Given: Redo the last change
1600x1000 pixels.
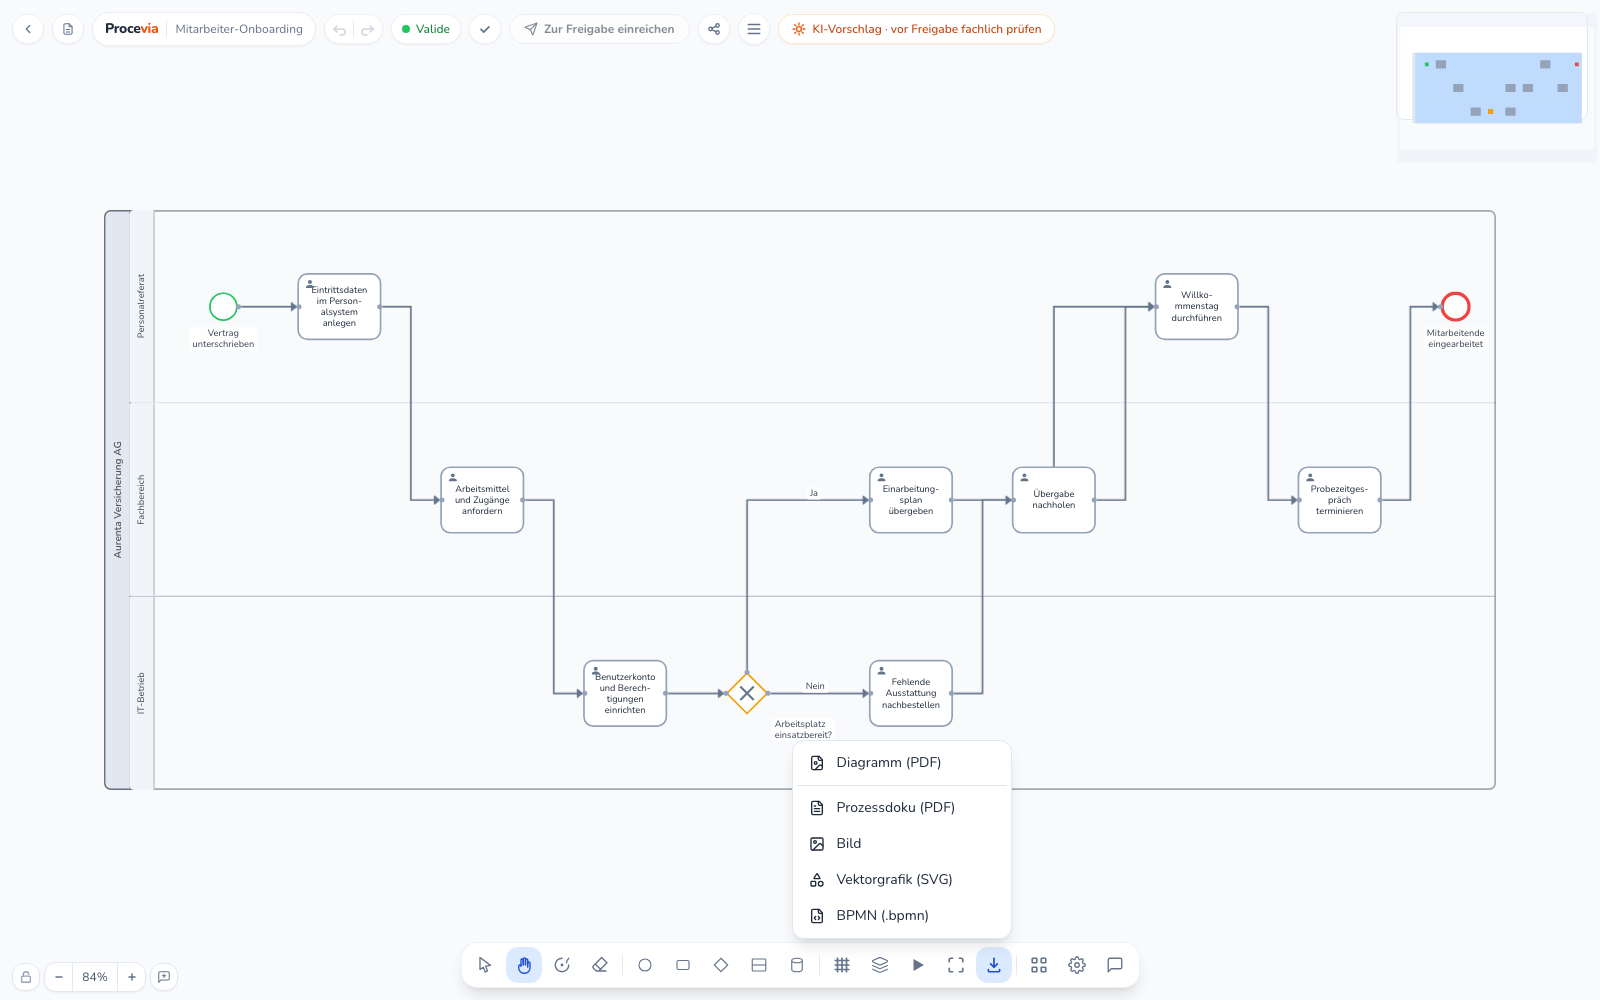Looking at the screenshot, I should (367, 30).
